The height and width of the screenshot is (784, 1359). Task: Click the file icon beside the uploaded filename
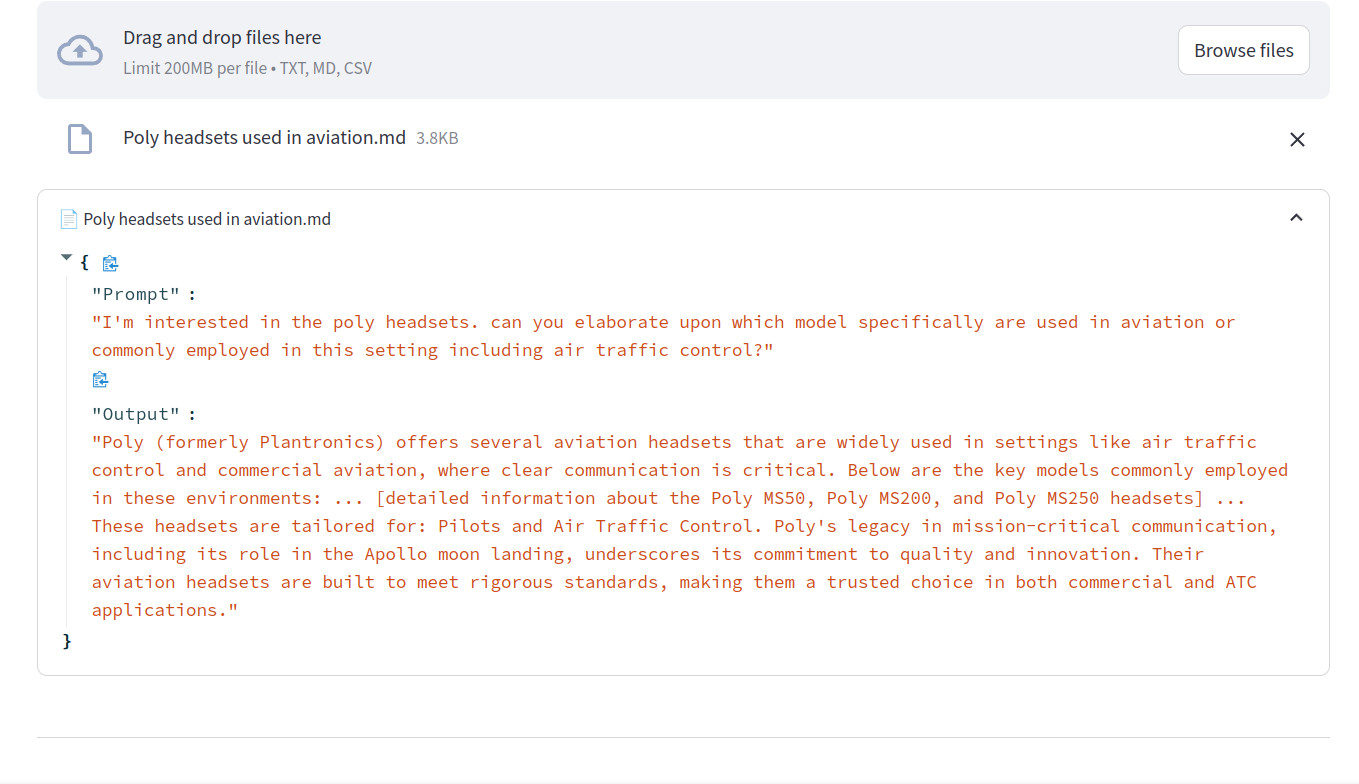click(80, 139)
